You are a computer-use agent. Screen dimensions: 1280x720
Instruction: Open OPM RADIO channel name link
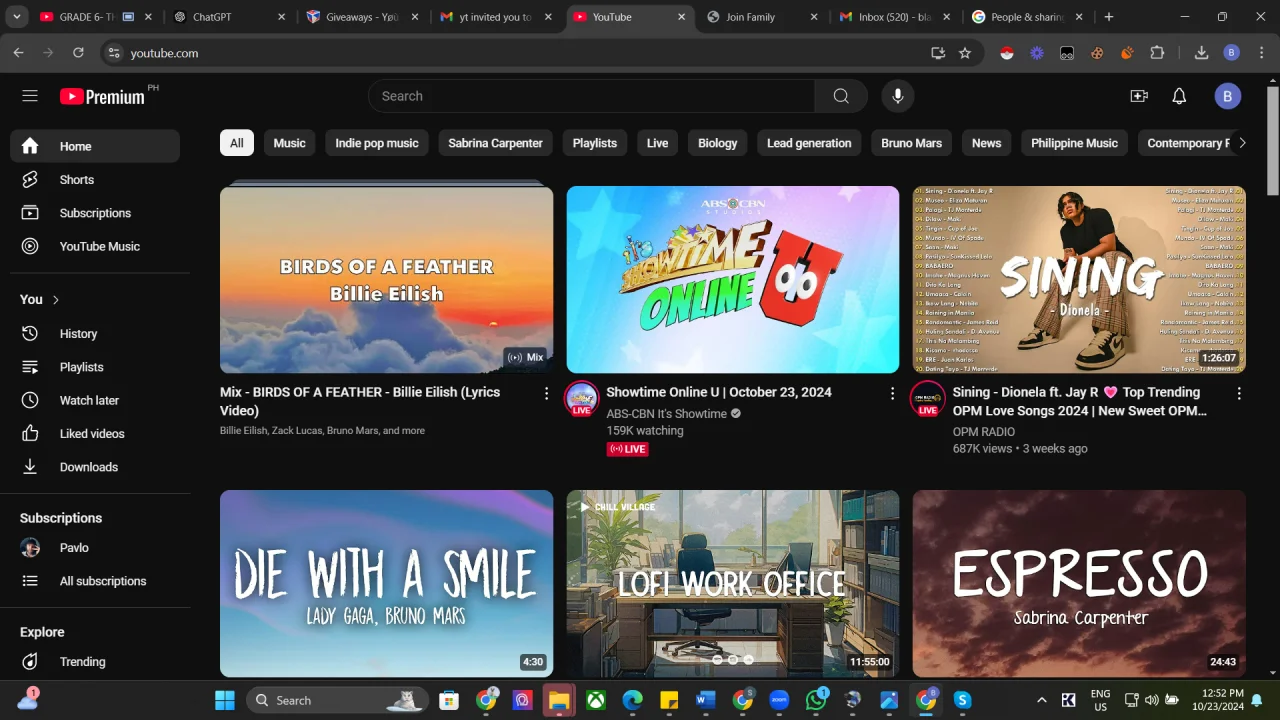coord(984,432)
